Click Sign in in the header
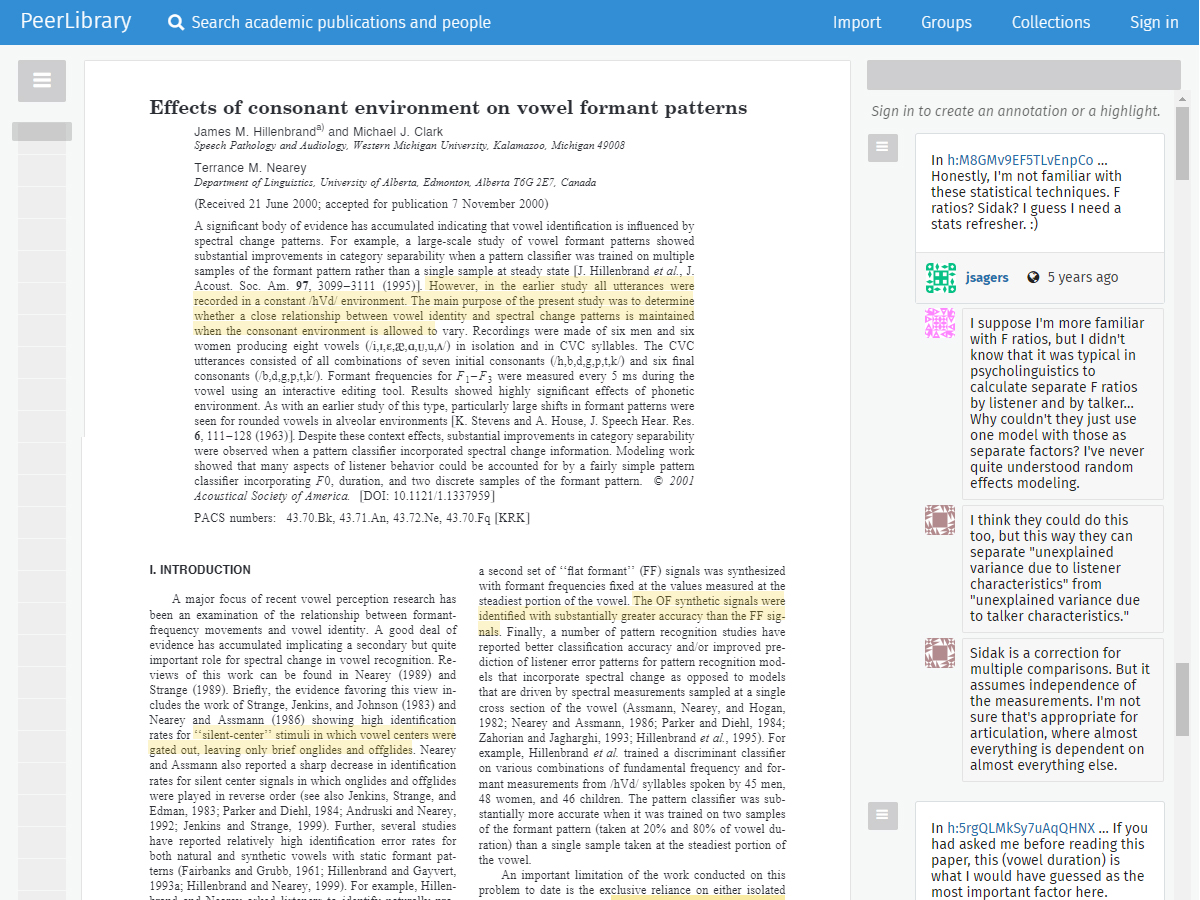The height and width of the screenshot is (900, 1200). 1154,22
